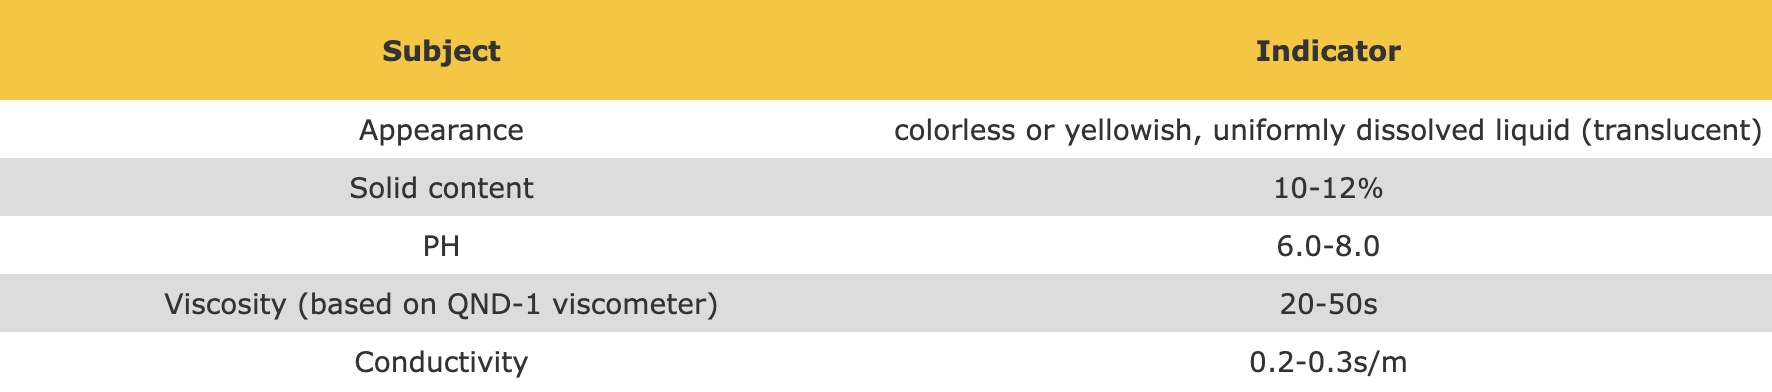Select the PH row label
The image size is (1772, 392).
(441, 246)
